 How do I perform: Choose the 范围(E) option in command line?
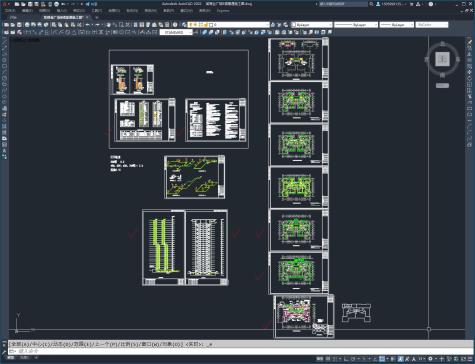82,344
